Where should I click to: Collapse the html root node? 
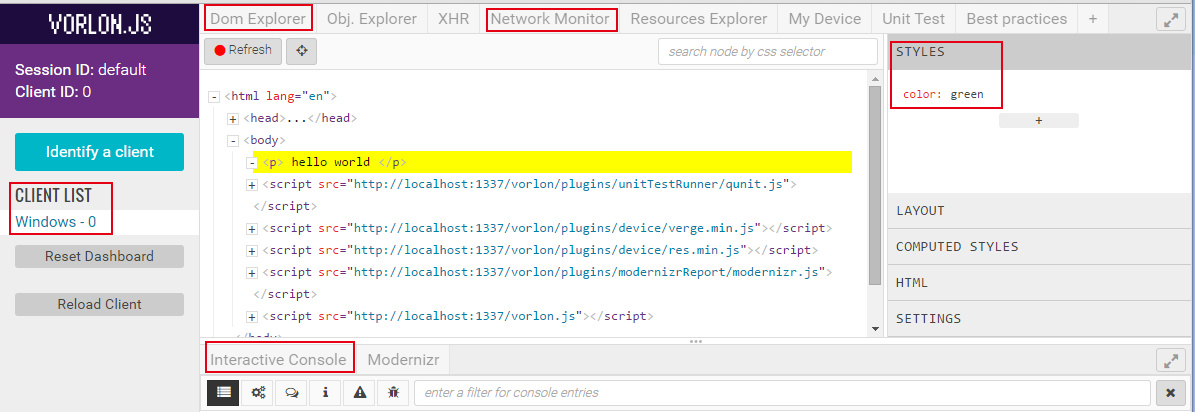pos(214,97)
